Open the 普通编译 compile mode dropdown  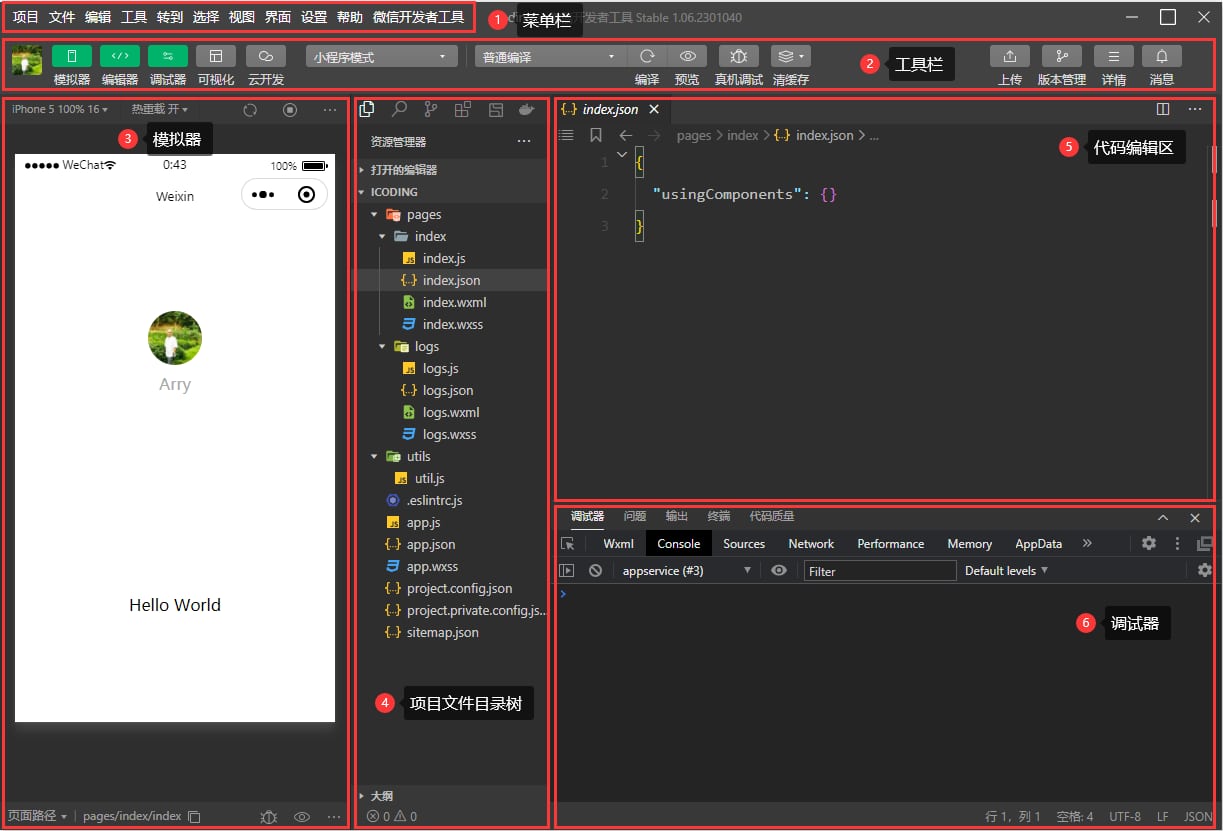tap(549, 57)
